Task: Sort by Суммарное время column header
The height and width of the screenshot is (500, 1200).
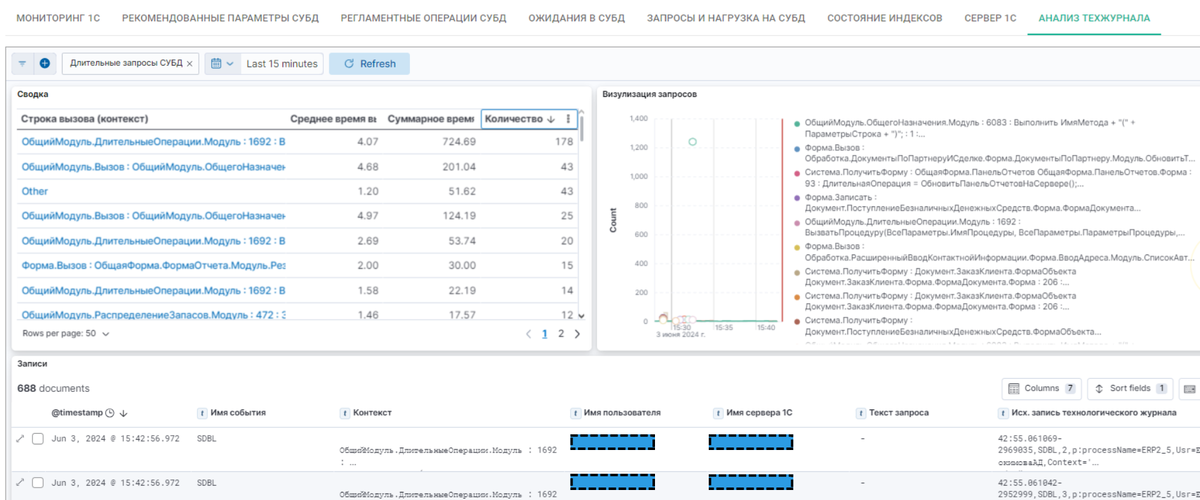Action: point(430,119)
